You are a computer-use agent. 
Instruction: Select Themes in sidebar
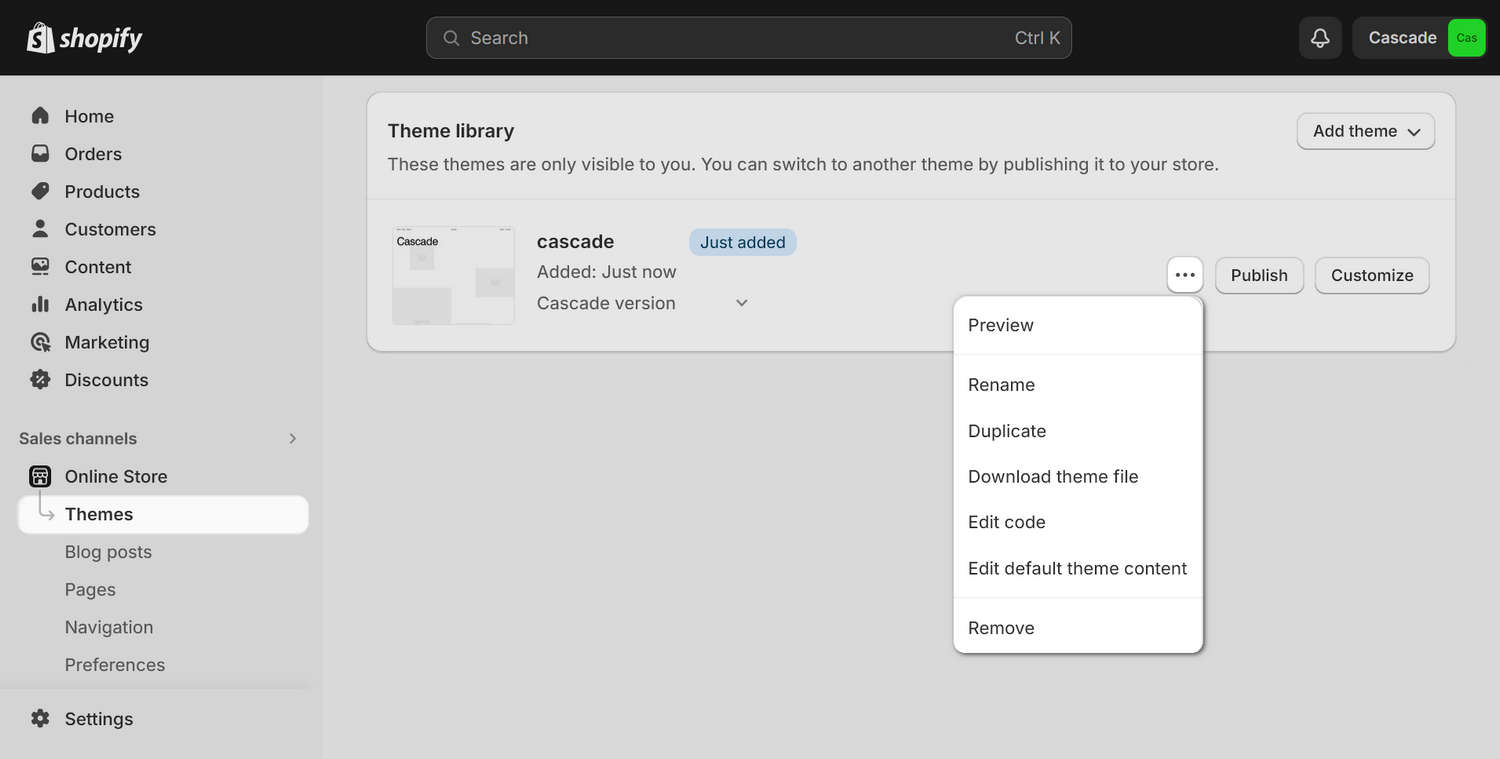click(163, 514)
